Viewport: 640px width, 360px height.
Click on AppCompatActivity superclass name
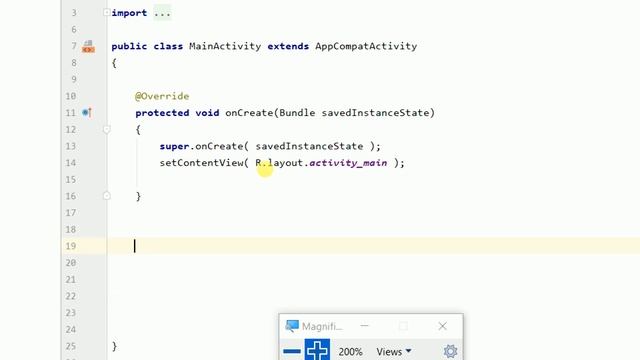(366, 46)
